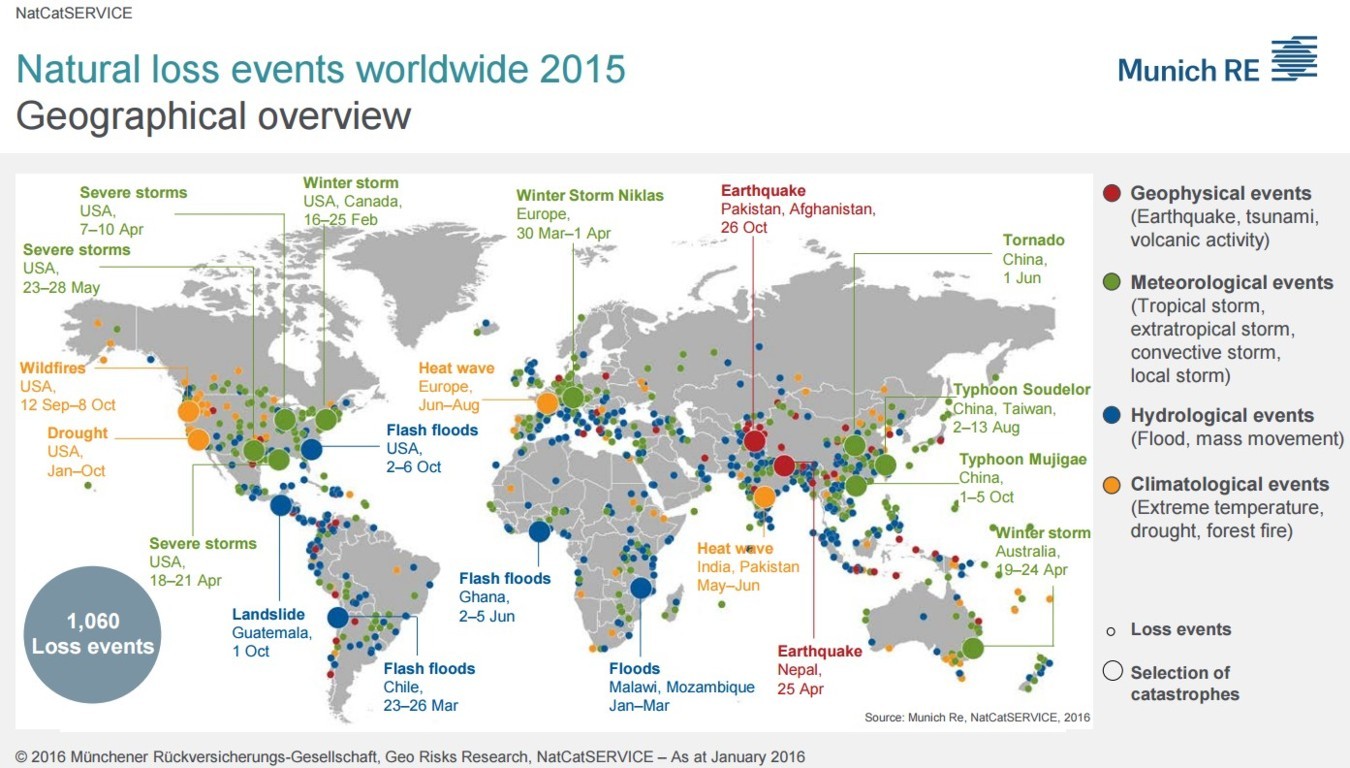Image resolution: width=1350 pixels, height=768 pixels.
Task: Click the blue circle for Chile flash floods
Action: [x=338, y=618]
